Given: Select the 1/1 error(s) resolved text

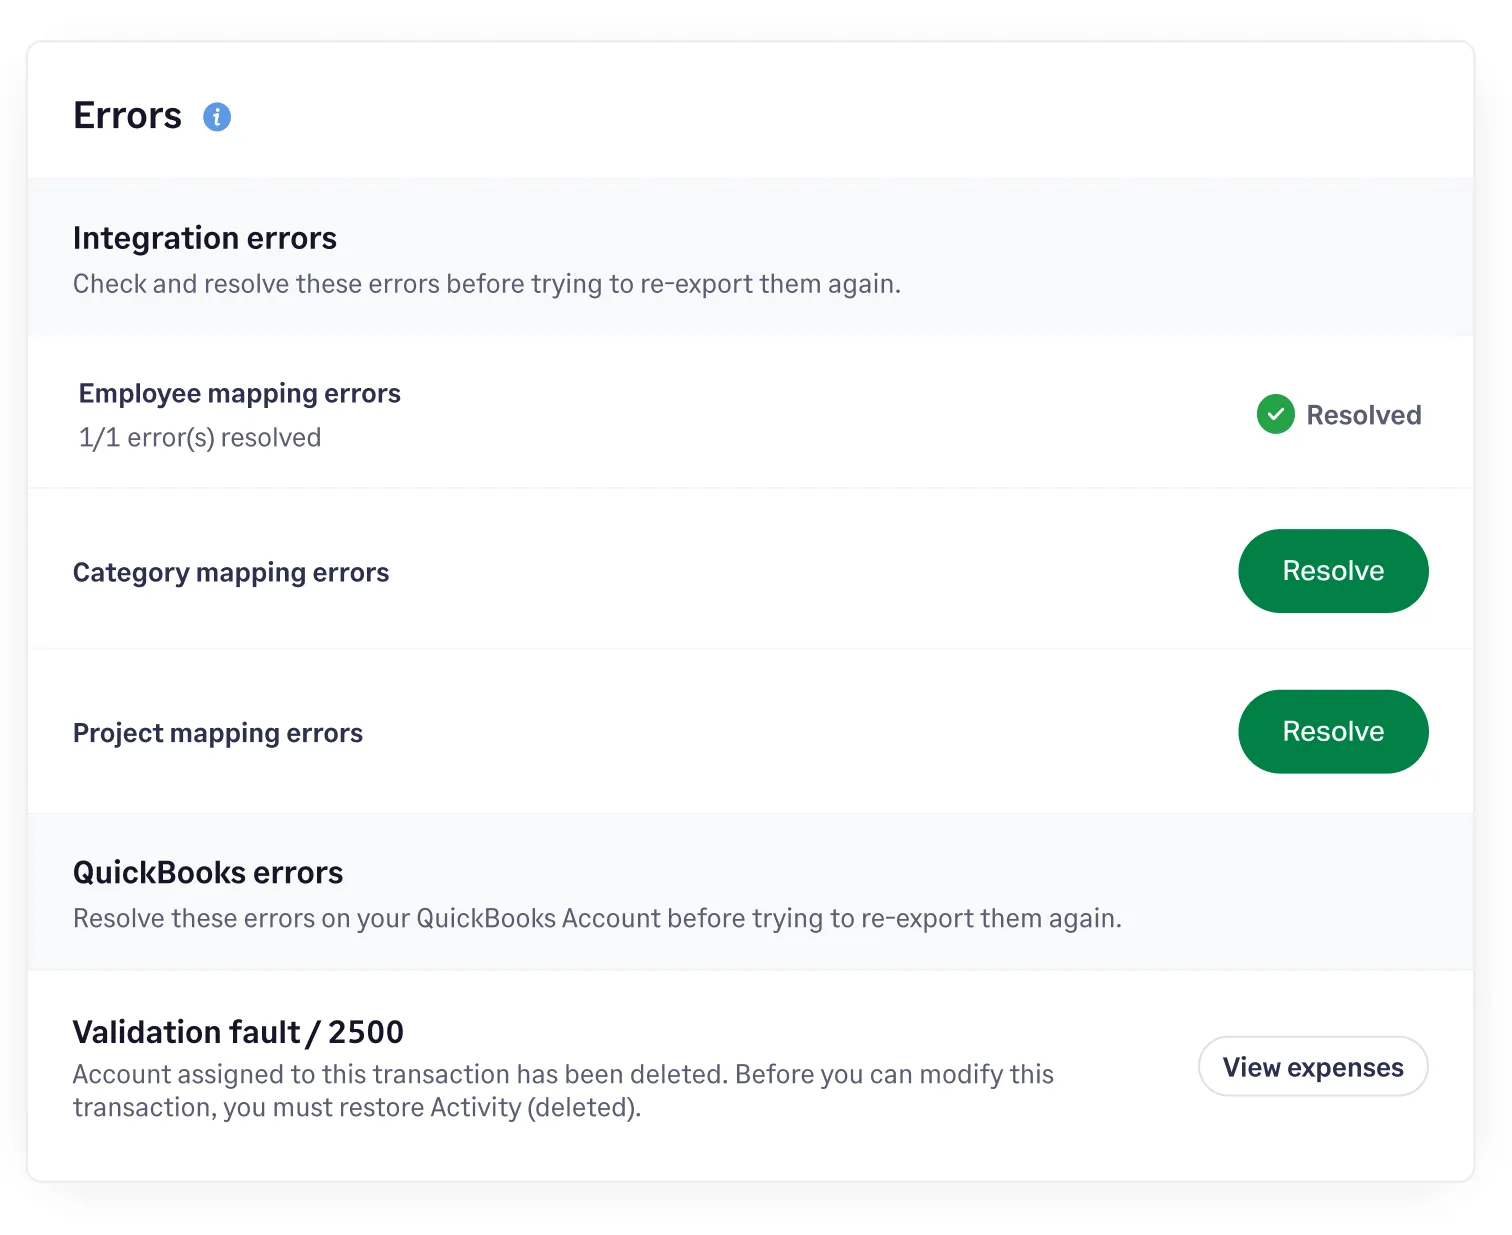Looking at the screenshot, I should tap(198, 437).
